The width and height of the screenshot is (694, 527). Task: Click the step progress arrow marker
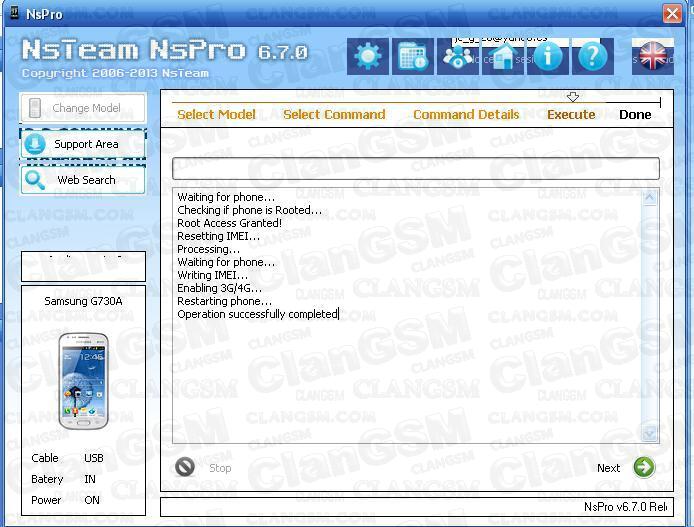click(573, 97)
